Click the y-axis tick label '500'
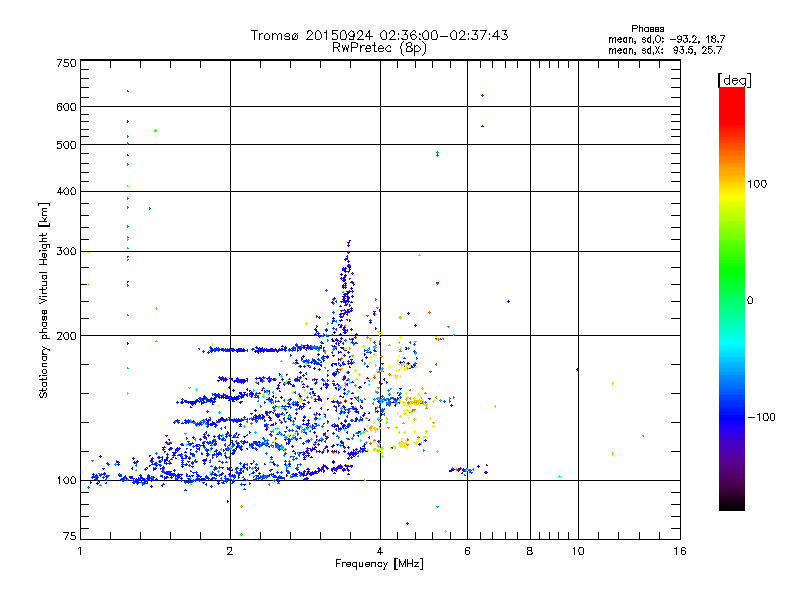 click(x=66, y=145)
